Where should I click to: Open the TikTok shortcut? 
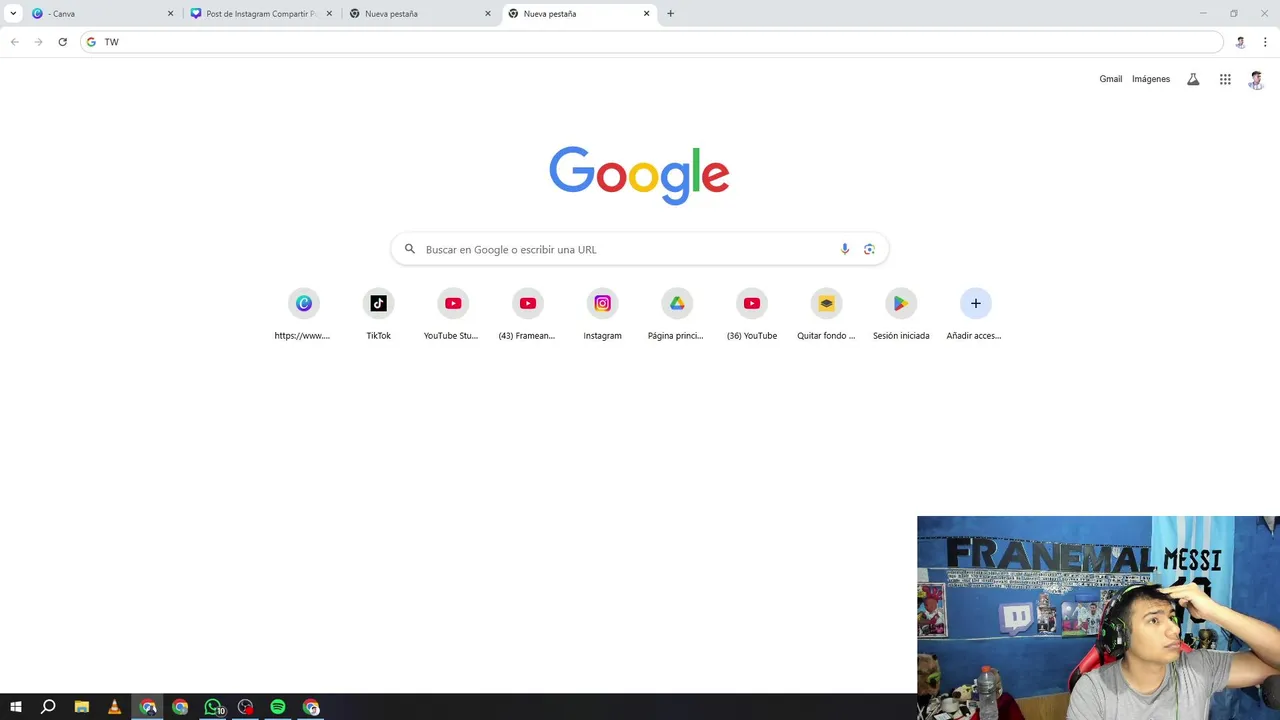tap(378, 313)
